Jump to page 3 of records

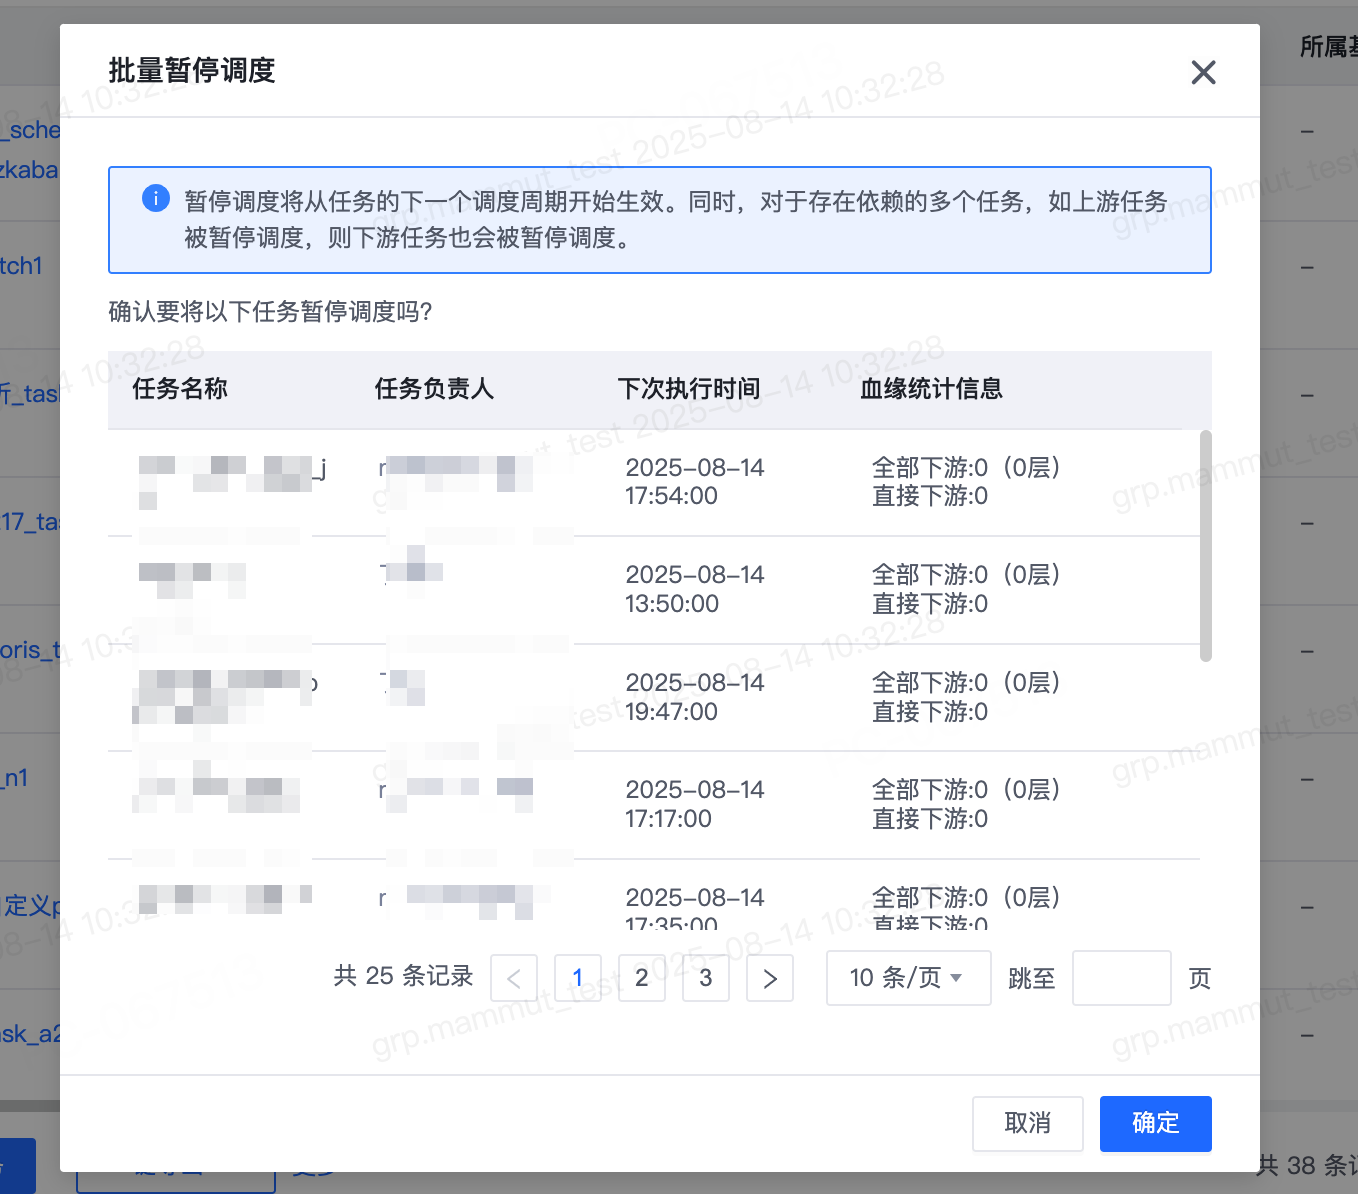coord(706,978)
